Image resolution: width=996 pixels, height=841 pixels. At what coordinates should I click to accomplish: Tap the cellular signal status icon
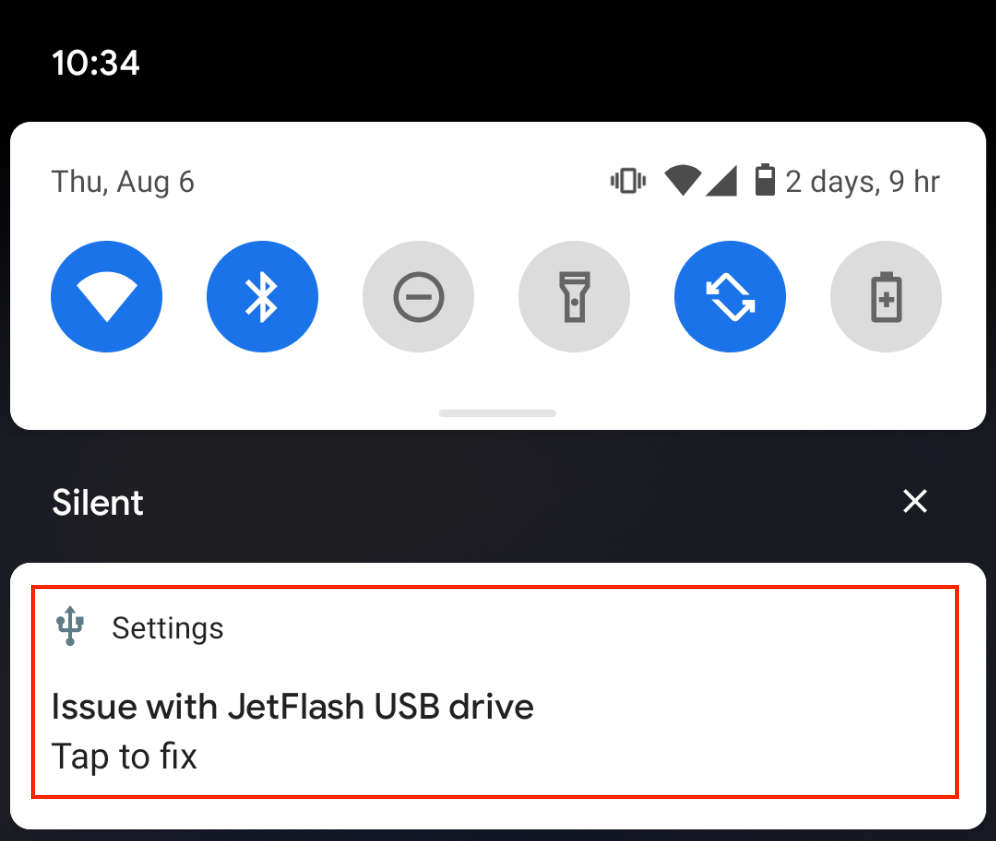pyautogui.click(x=721, y=181)
